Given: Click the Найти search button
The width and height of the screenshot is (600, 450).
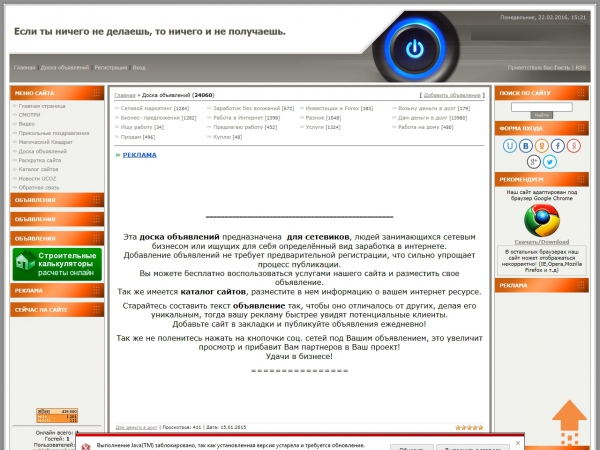Looking at the screenshot, I should tap(541, 116).
